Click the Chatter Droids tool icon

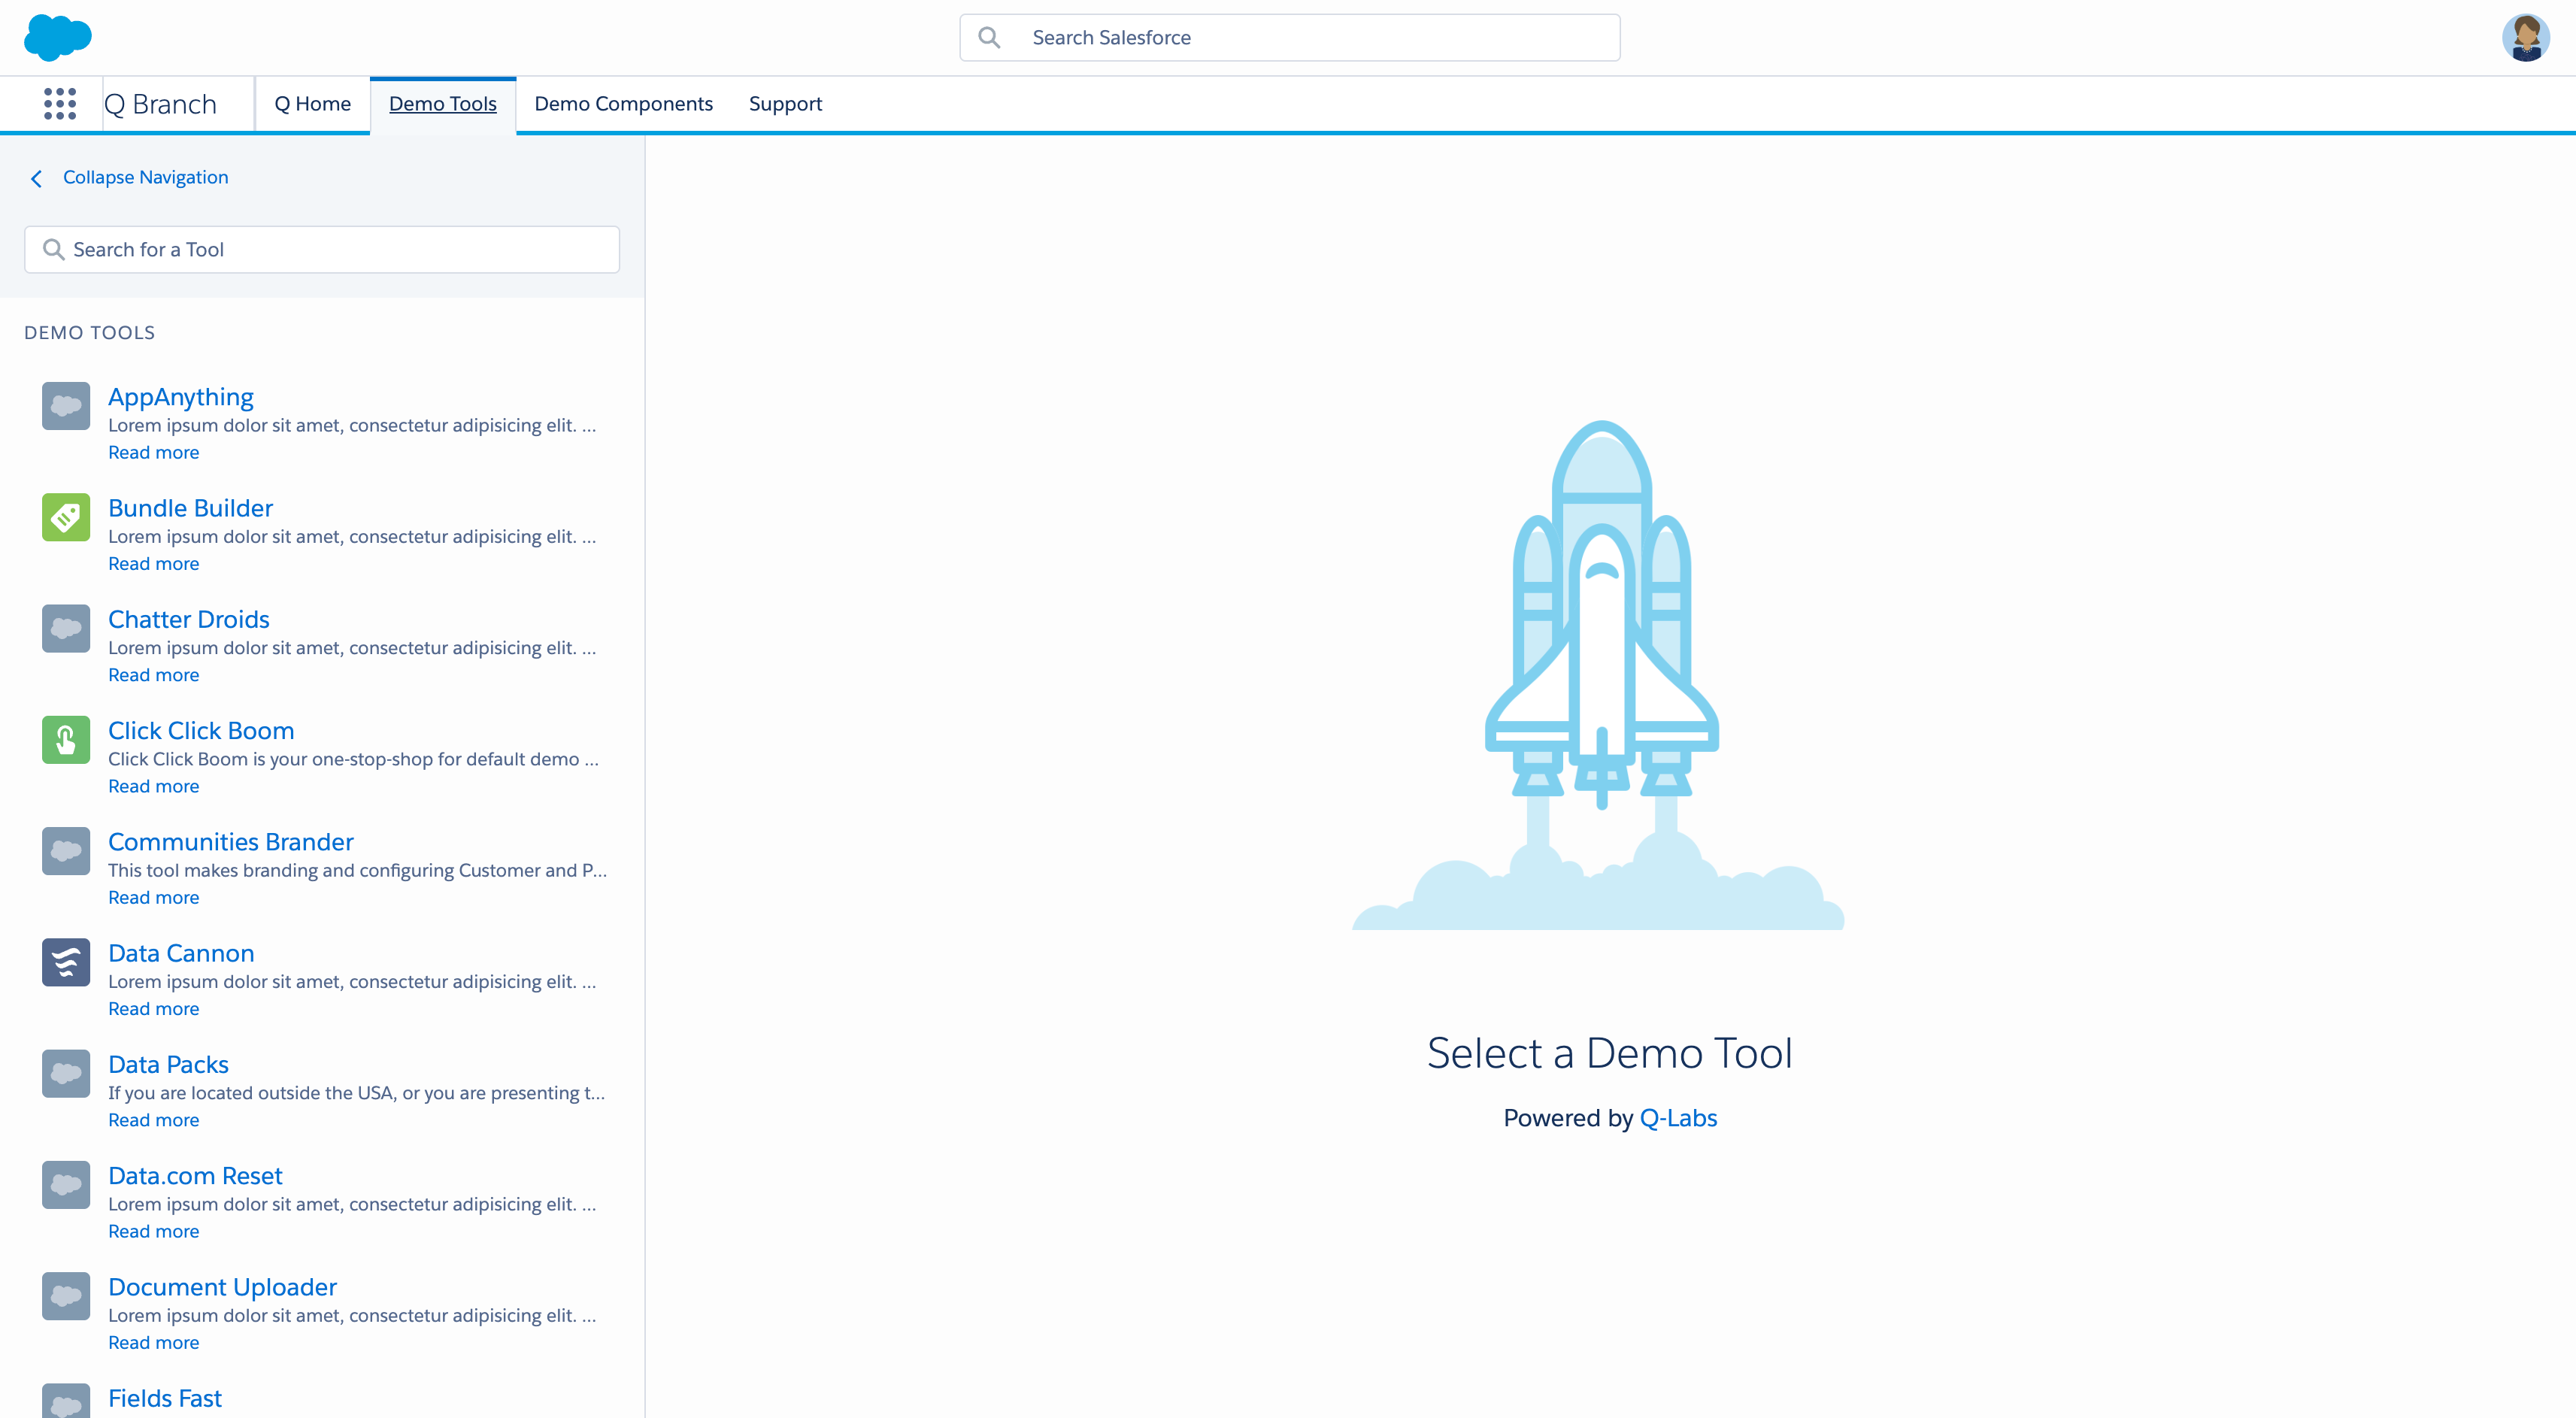[66, 628]
